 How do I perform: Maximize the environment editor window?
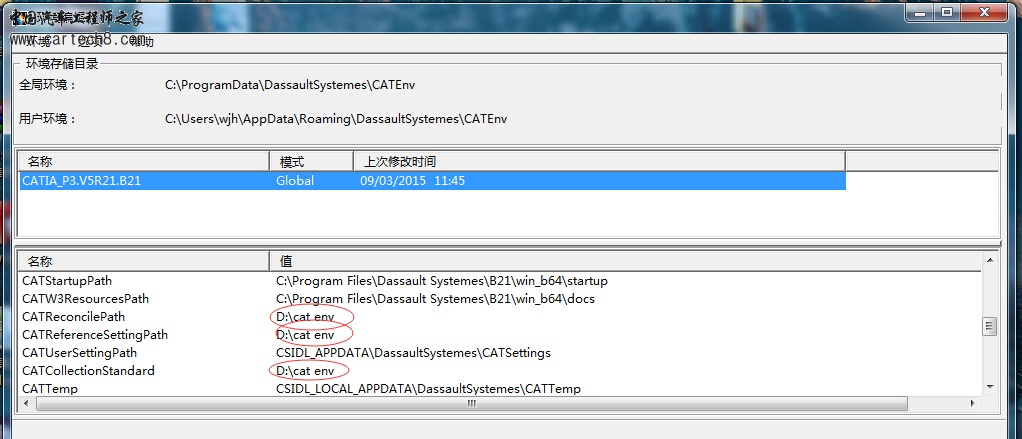[x=946, y=11]
